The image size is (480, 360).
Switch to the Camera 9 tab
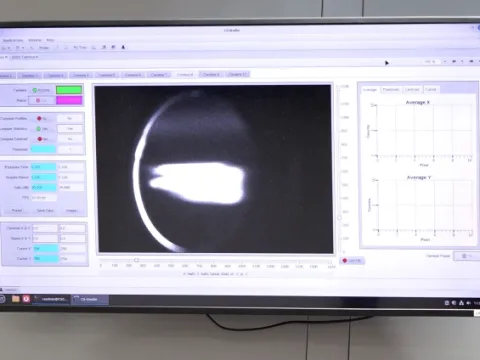(211, 74)
